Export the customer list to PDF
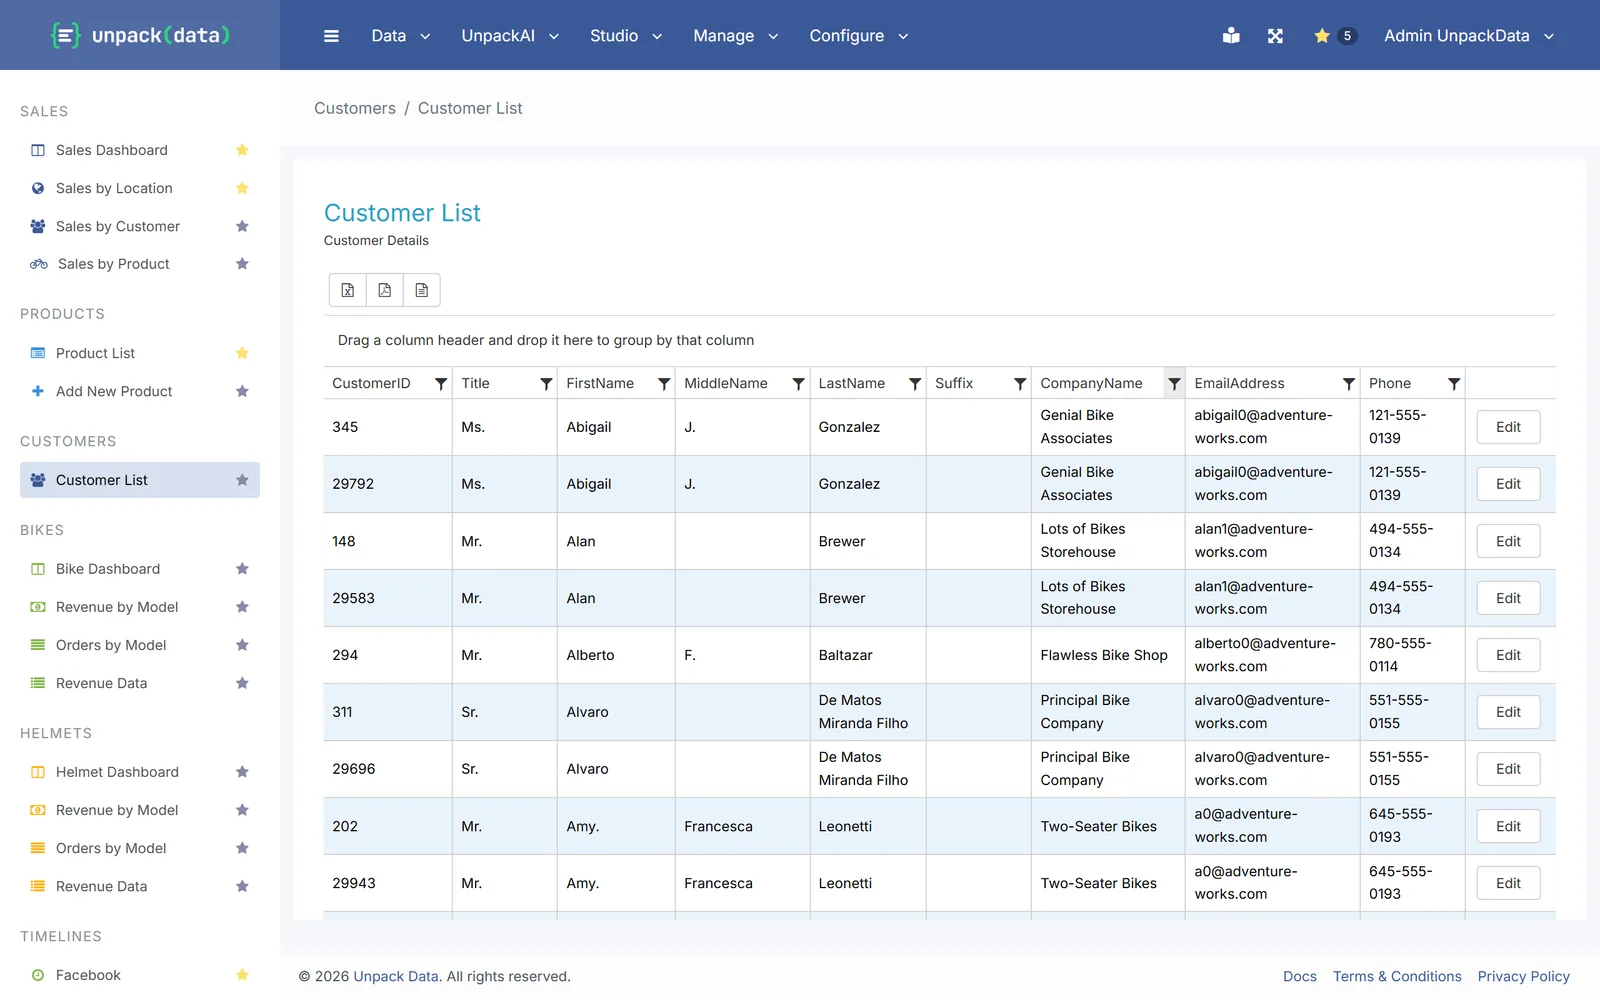 [x=385, y=290]
